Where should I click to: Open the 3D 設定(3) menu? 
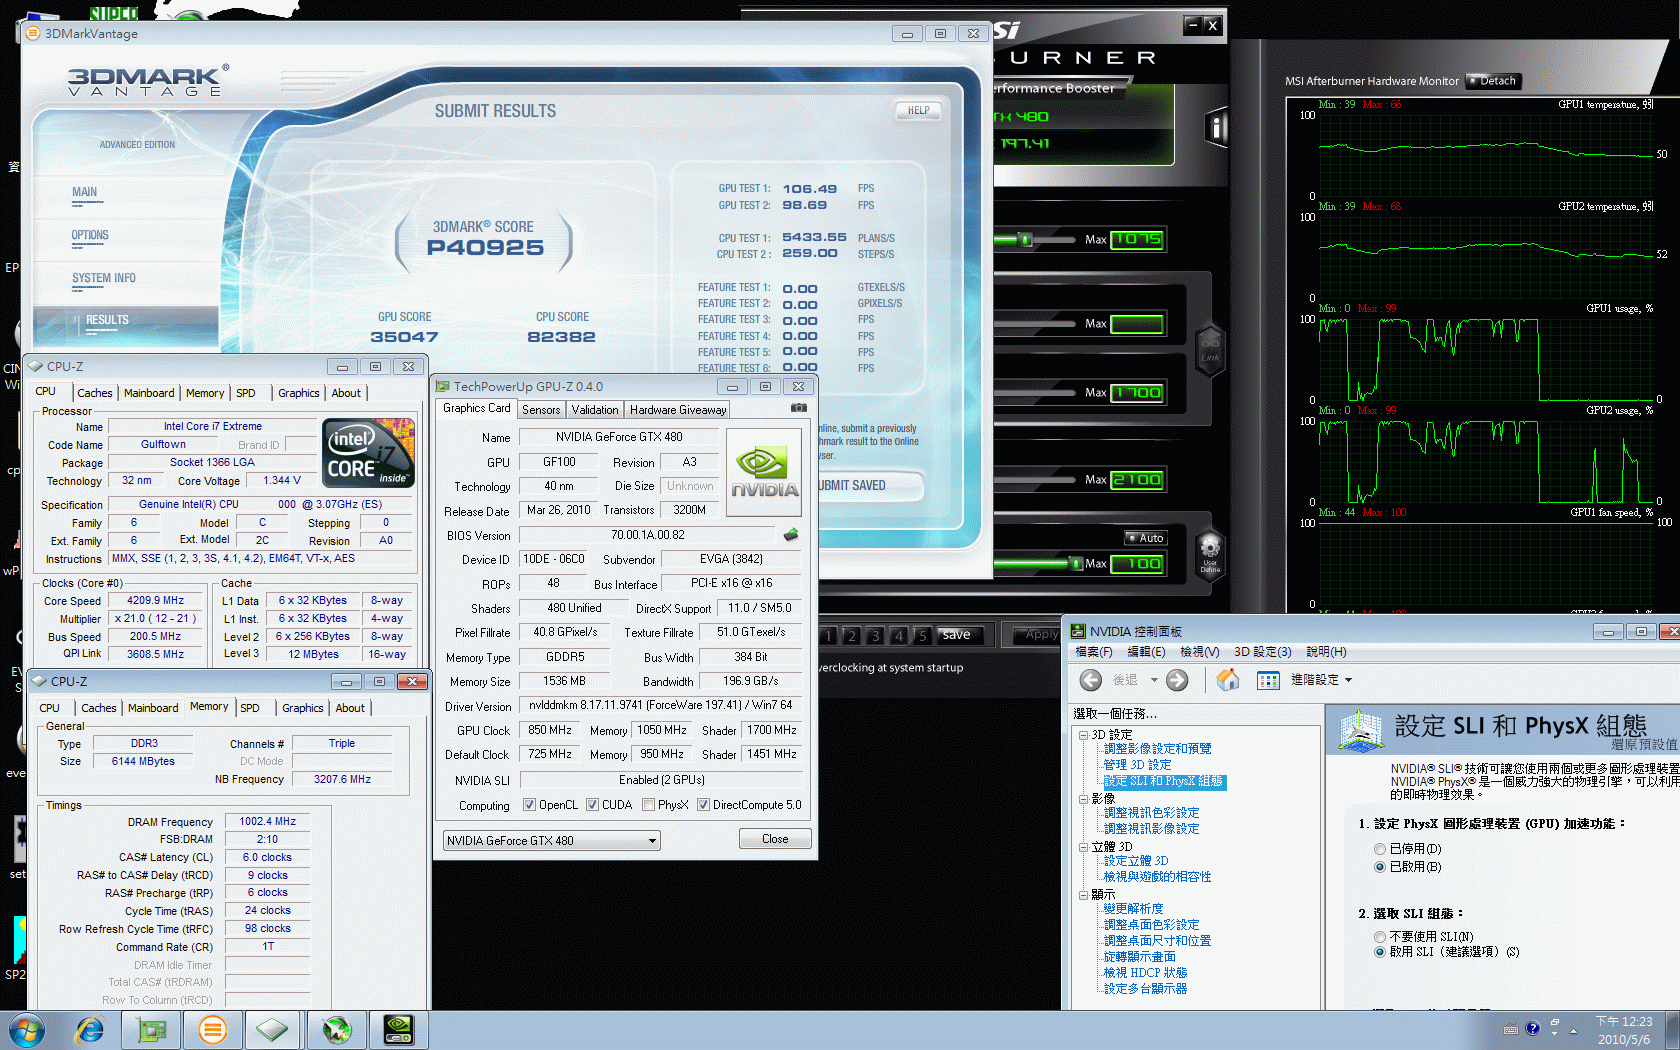pyautogui.click(x=1262, y=652)
